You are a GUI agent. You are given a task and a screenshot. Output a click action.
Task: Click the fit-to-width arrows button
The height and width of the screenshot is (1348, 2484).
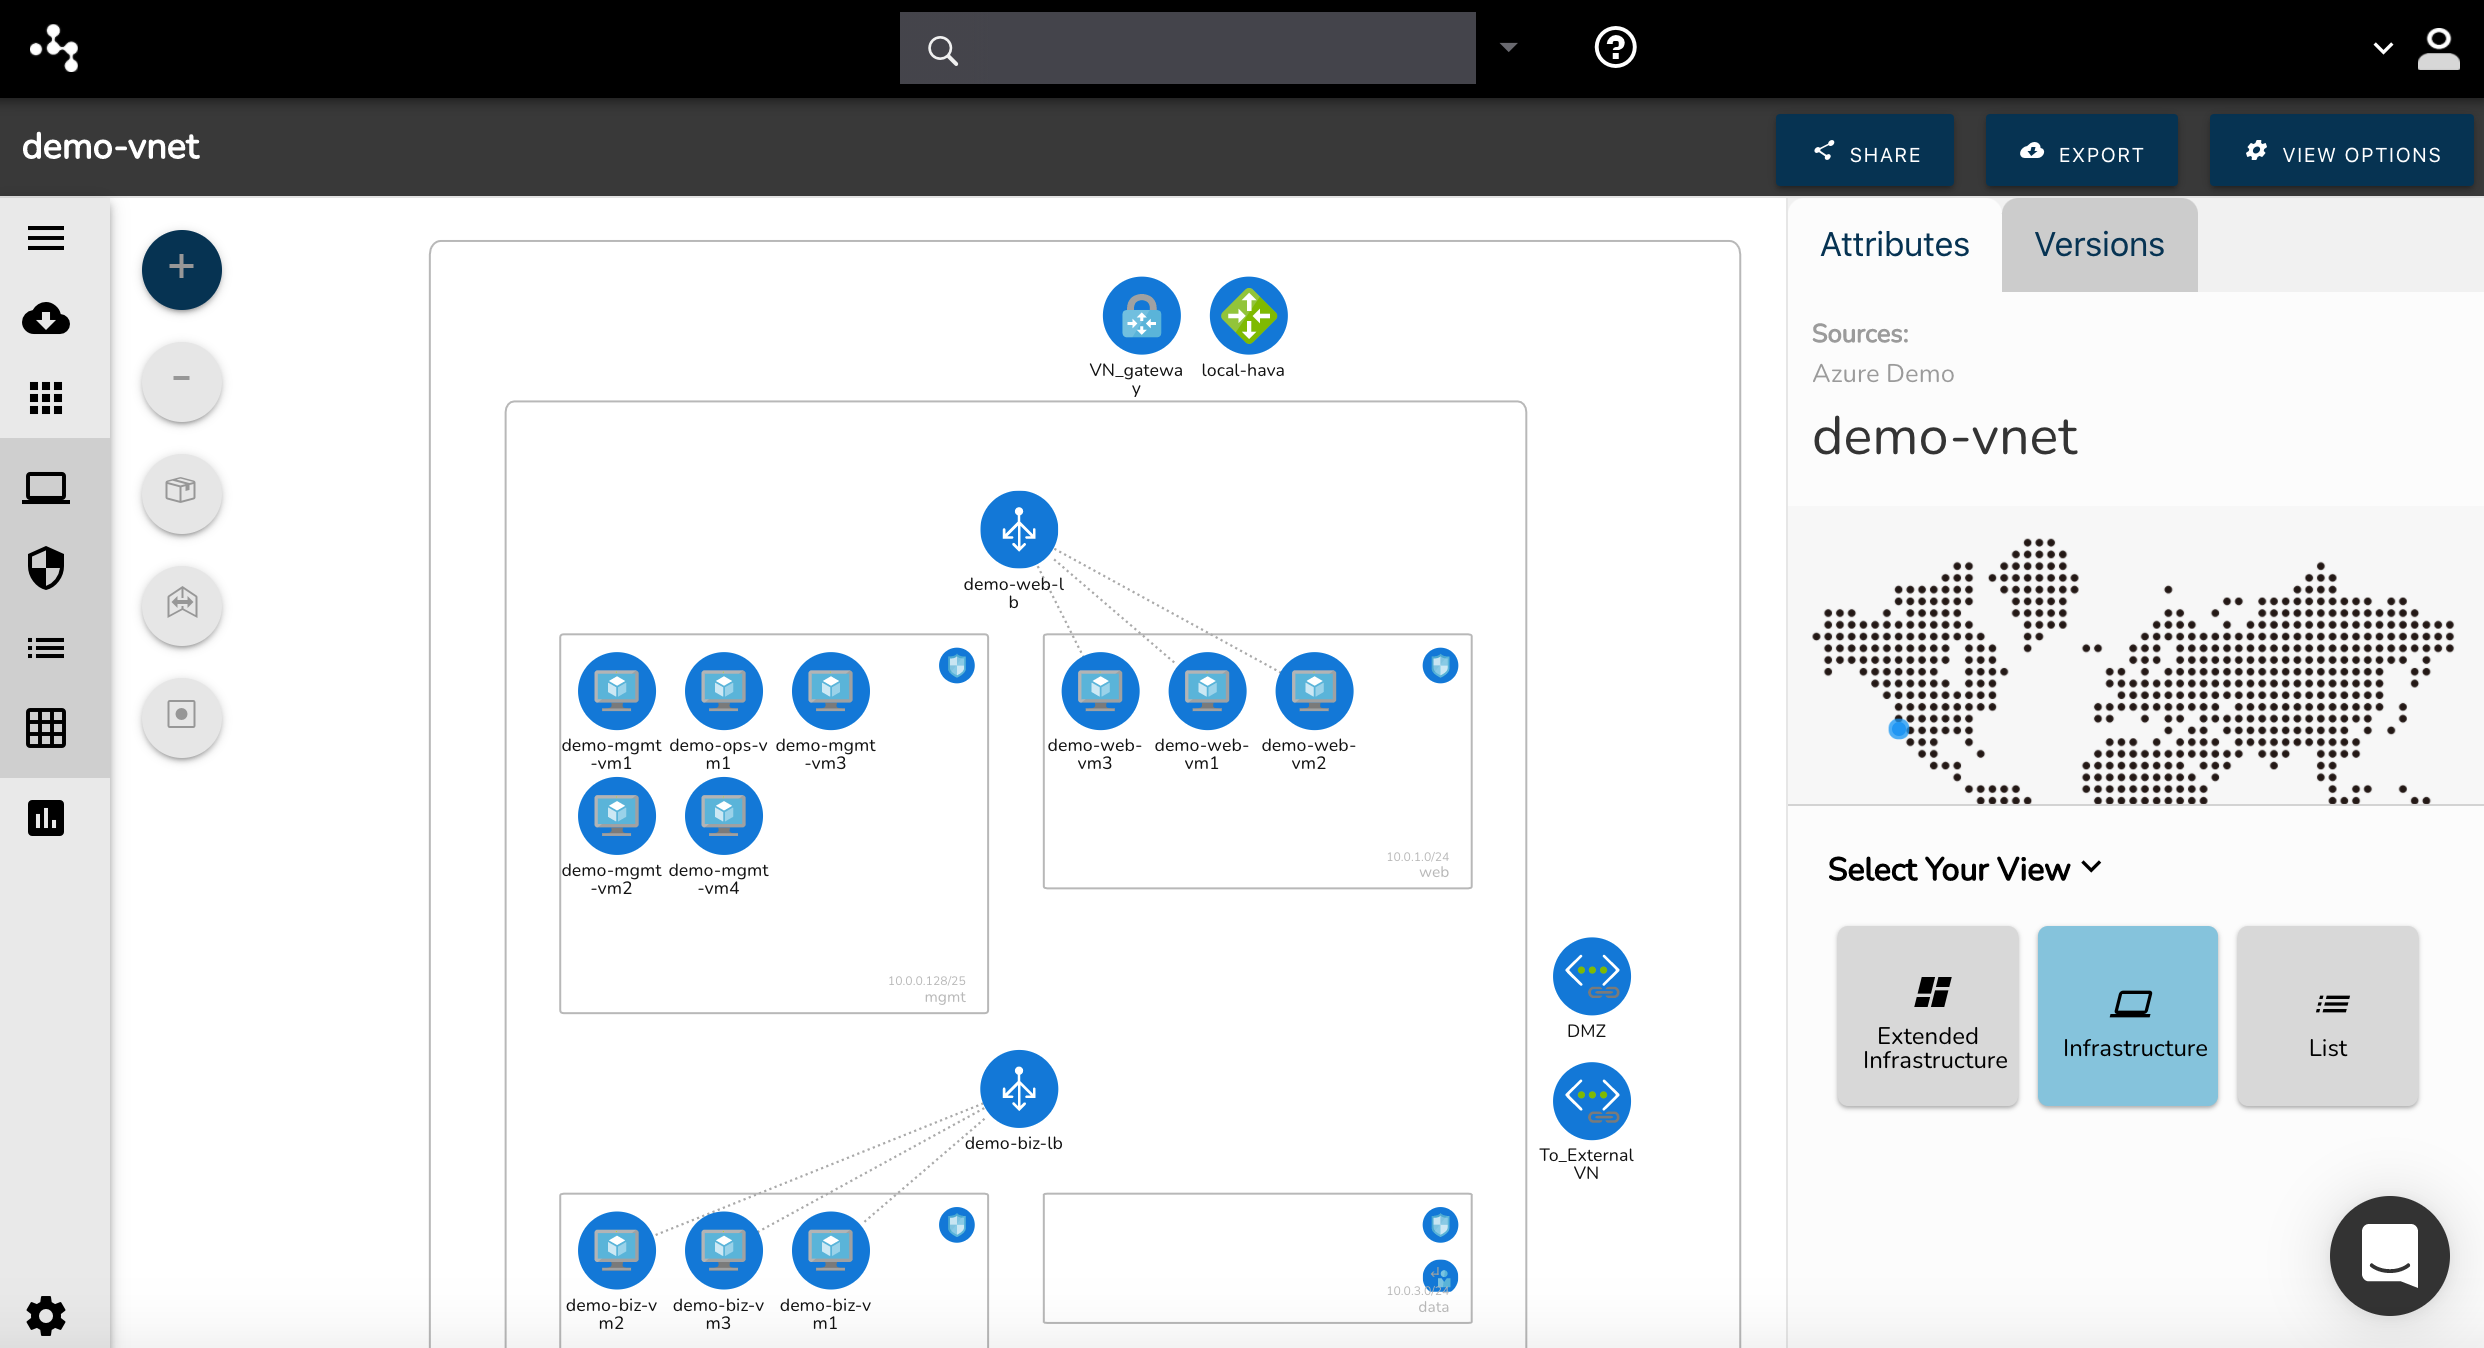[182, 605]
